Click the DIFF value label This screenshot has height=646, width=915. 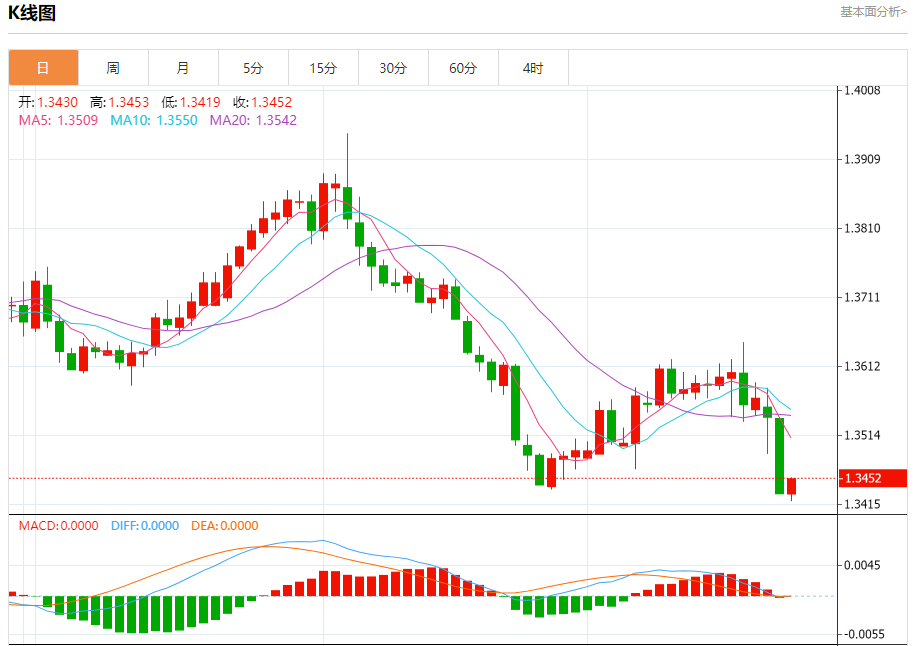point(145,526)
